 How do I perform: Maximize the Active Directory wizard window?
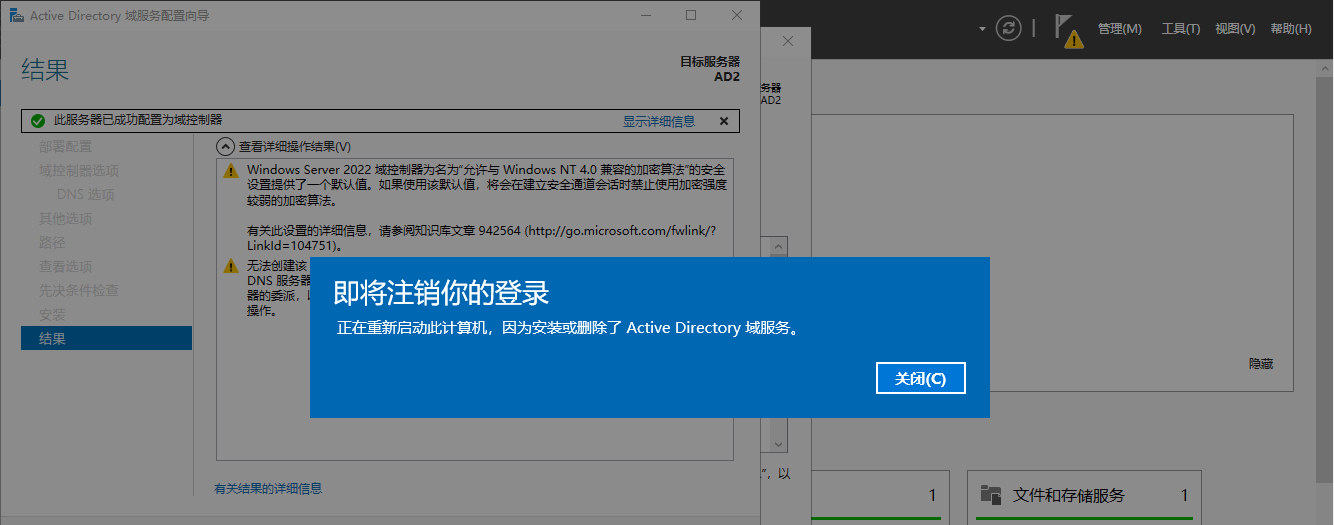tap(691, 15)
